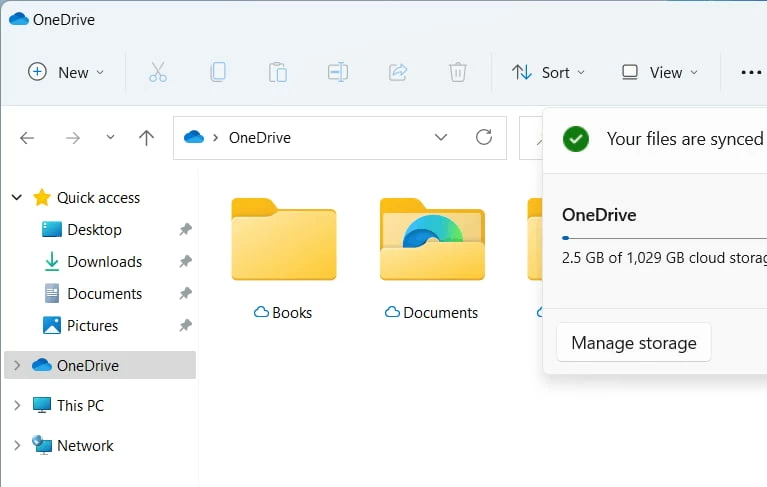
Task: Open the See more ellipsis menu
Action: pyautogui.click(x=750, y=72)
